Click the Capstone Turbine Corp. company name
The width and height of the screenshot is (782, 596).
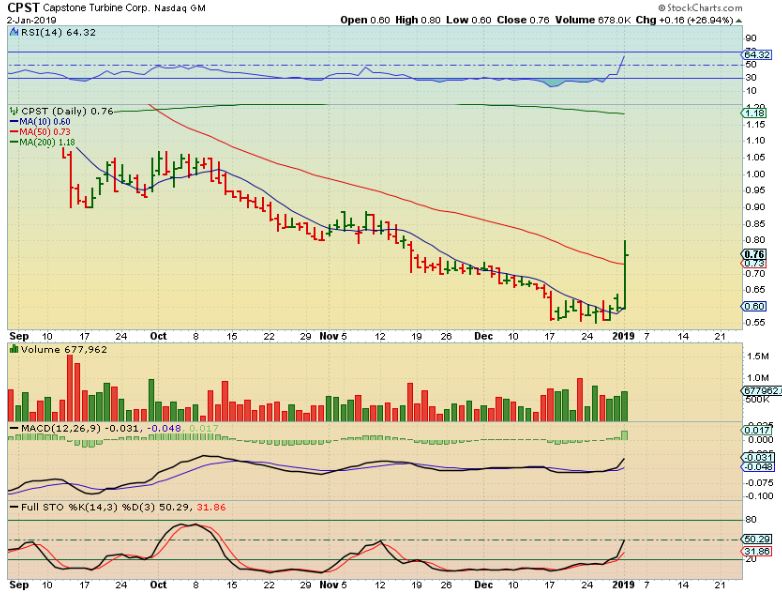pos(95,8)
